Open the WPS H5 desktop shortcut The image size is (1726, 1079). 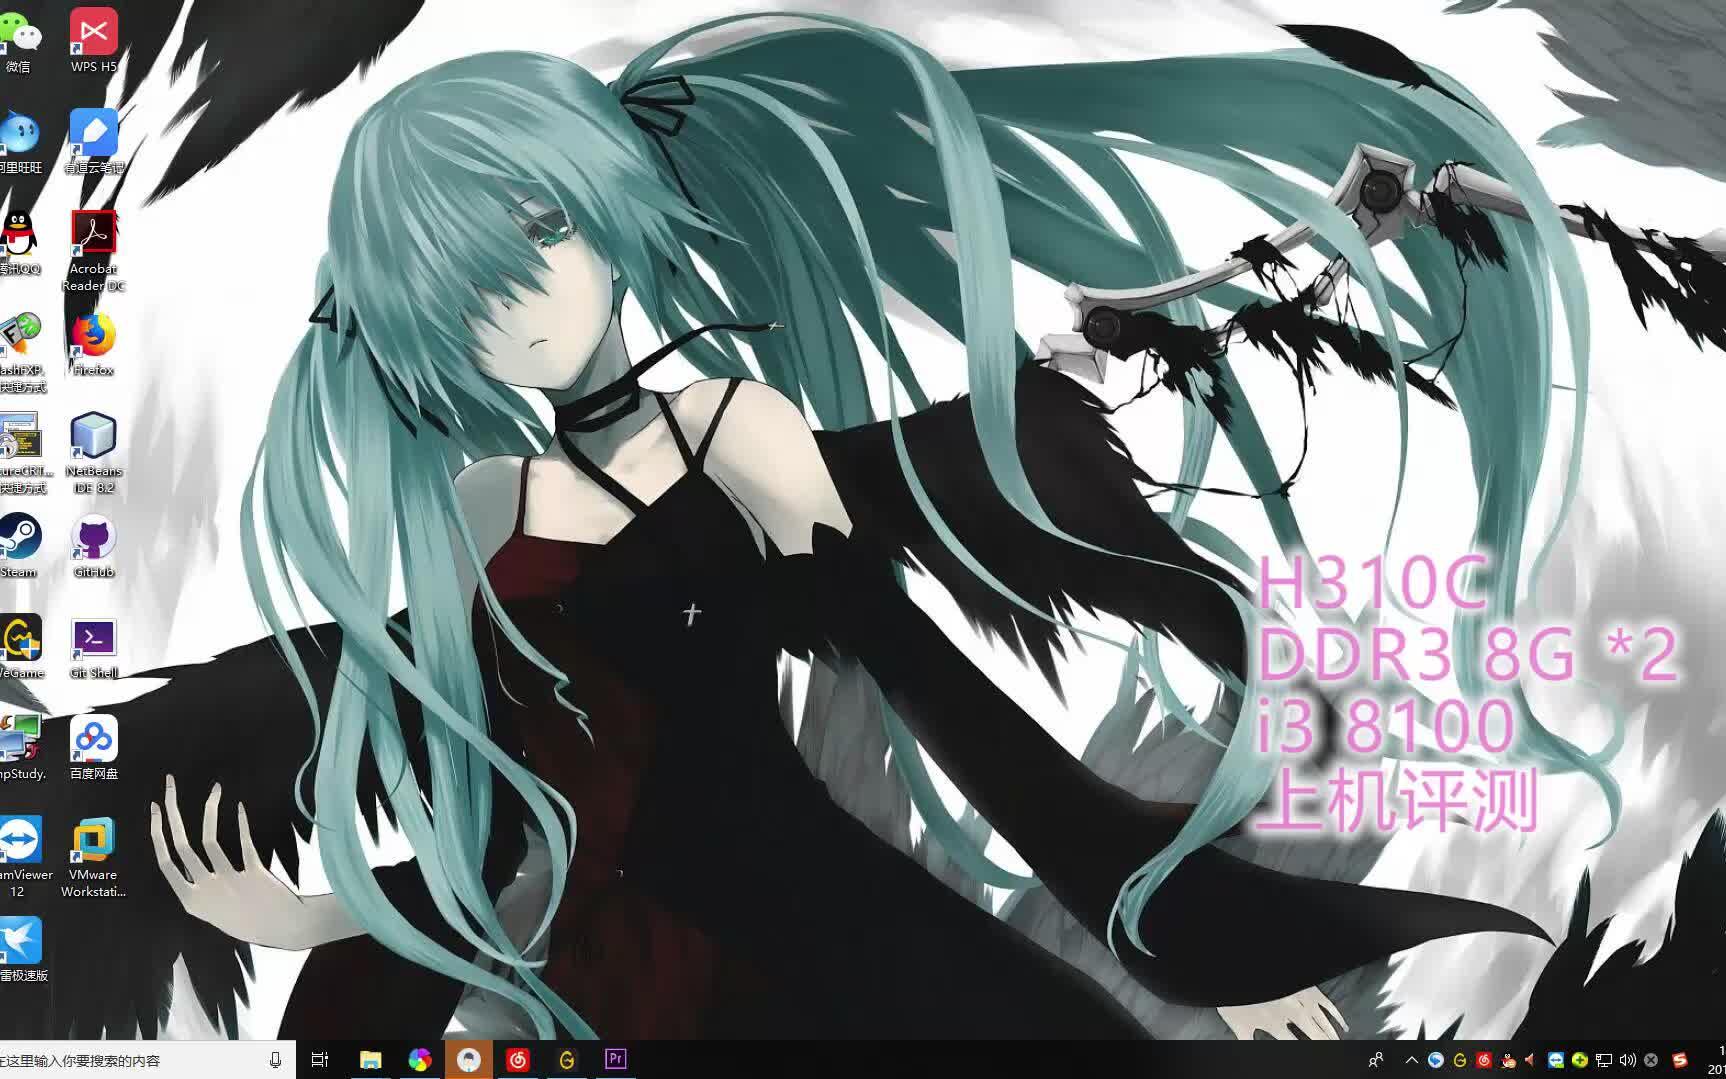[x=94, y=40]
